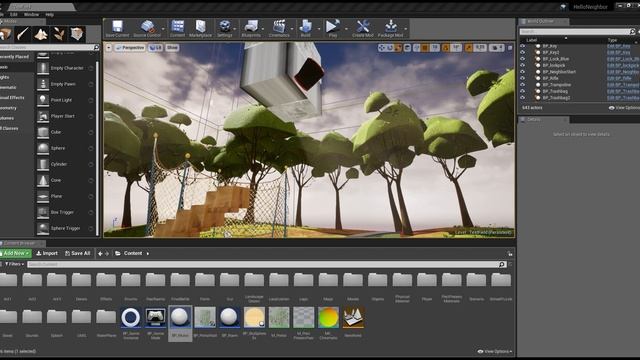The width and height of the screenshot is (640, 360).
Task: Click the Point Light icon in list
Action: pos(43,100)
